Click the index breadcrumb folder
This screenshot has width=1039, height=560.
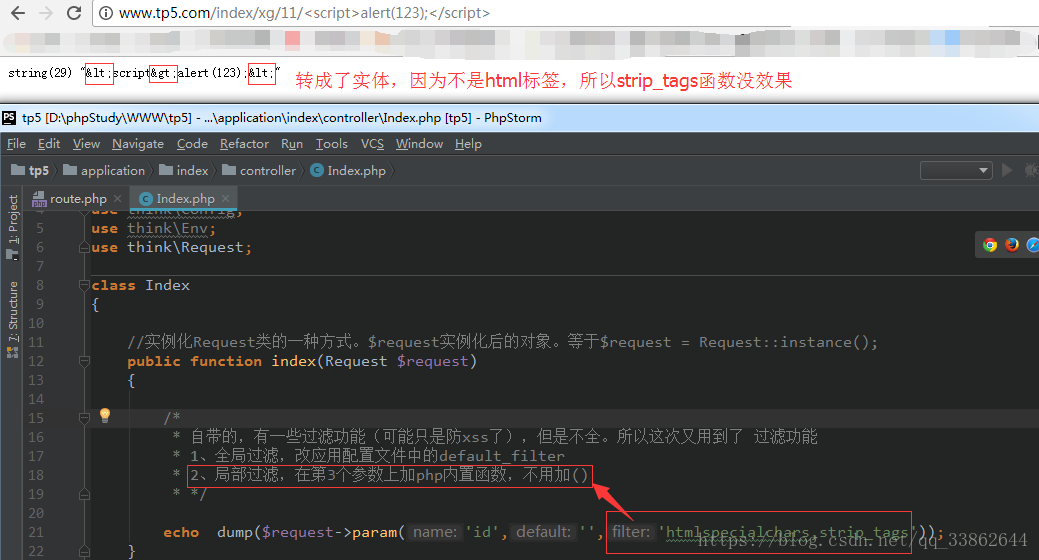pos(184,170)
